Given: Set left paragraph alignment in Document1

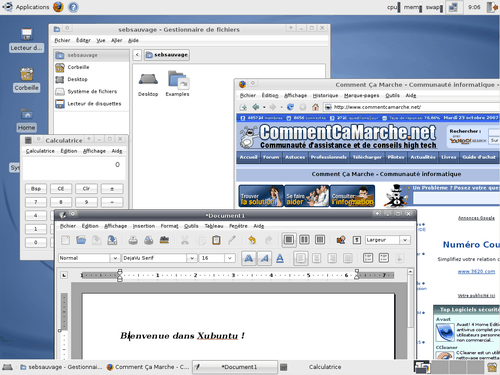Looking at the screenshot, I should pyautogui.click(x=301, y=258).
